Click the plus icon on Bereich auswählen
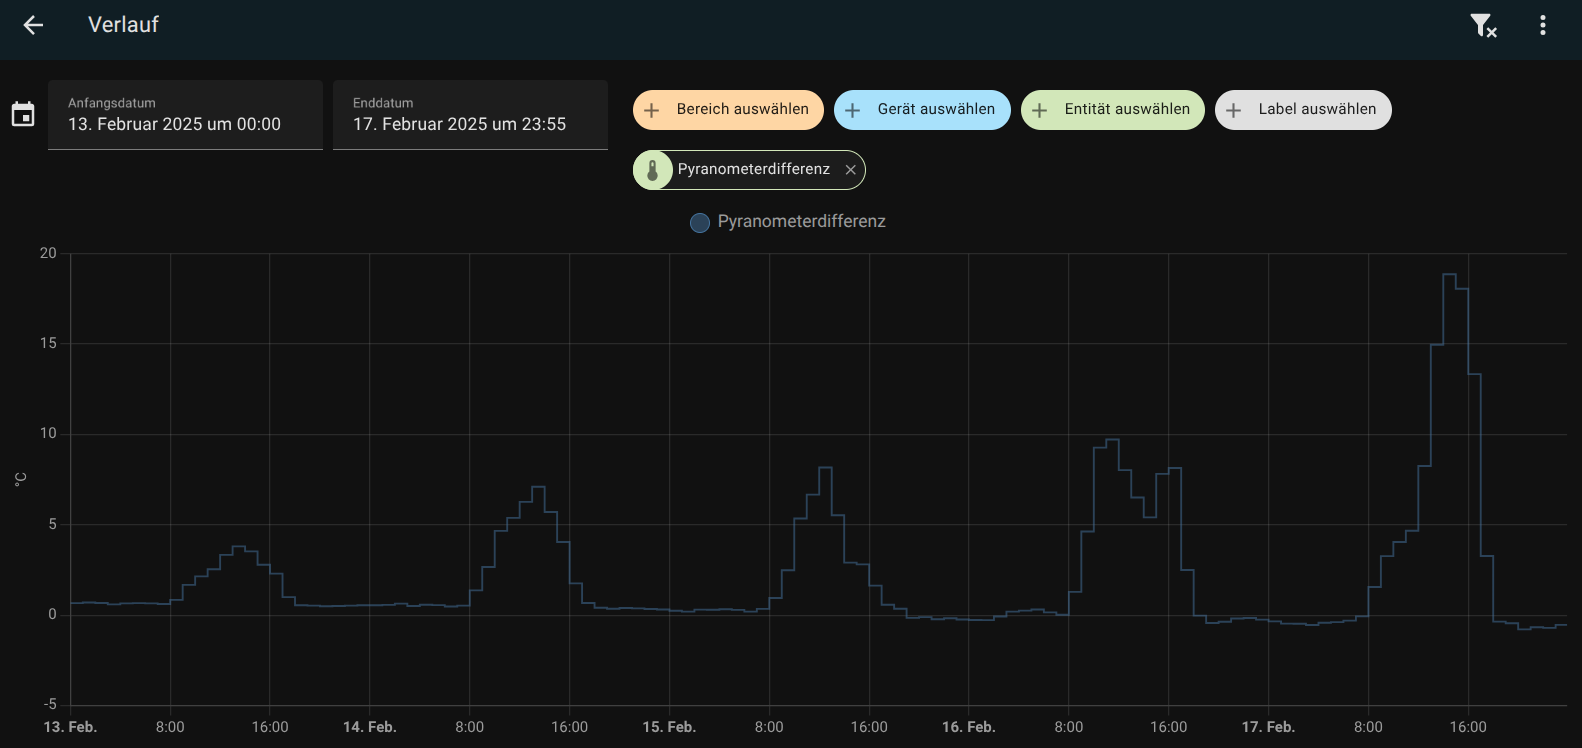Image resolution: width=1582 pixels, height=748 pixels. click(652, 110)
